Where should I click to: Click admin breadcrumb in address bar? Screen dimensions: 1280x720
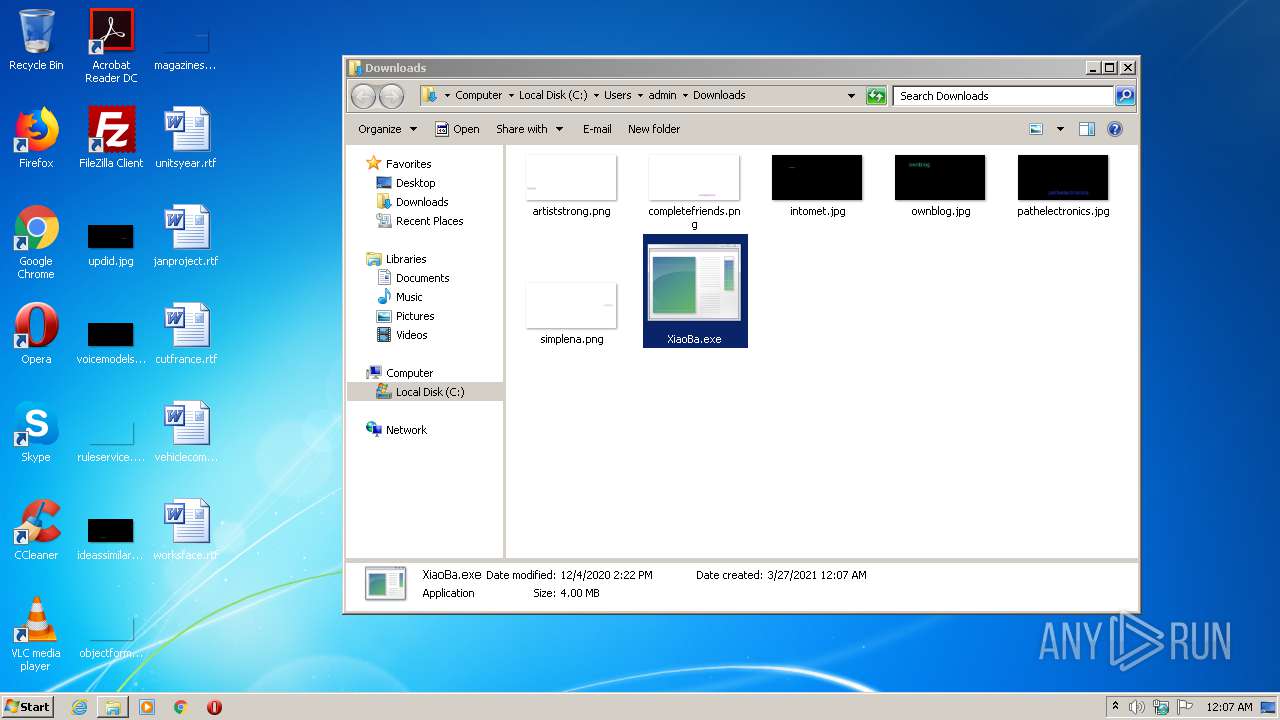point(662,96)
